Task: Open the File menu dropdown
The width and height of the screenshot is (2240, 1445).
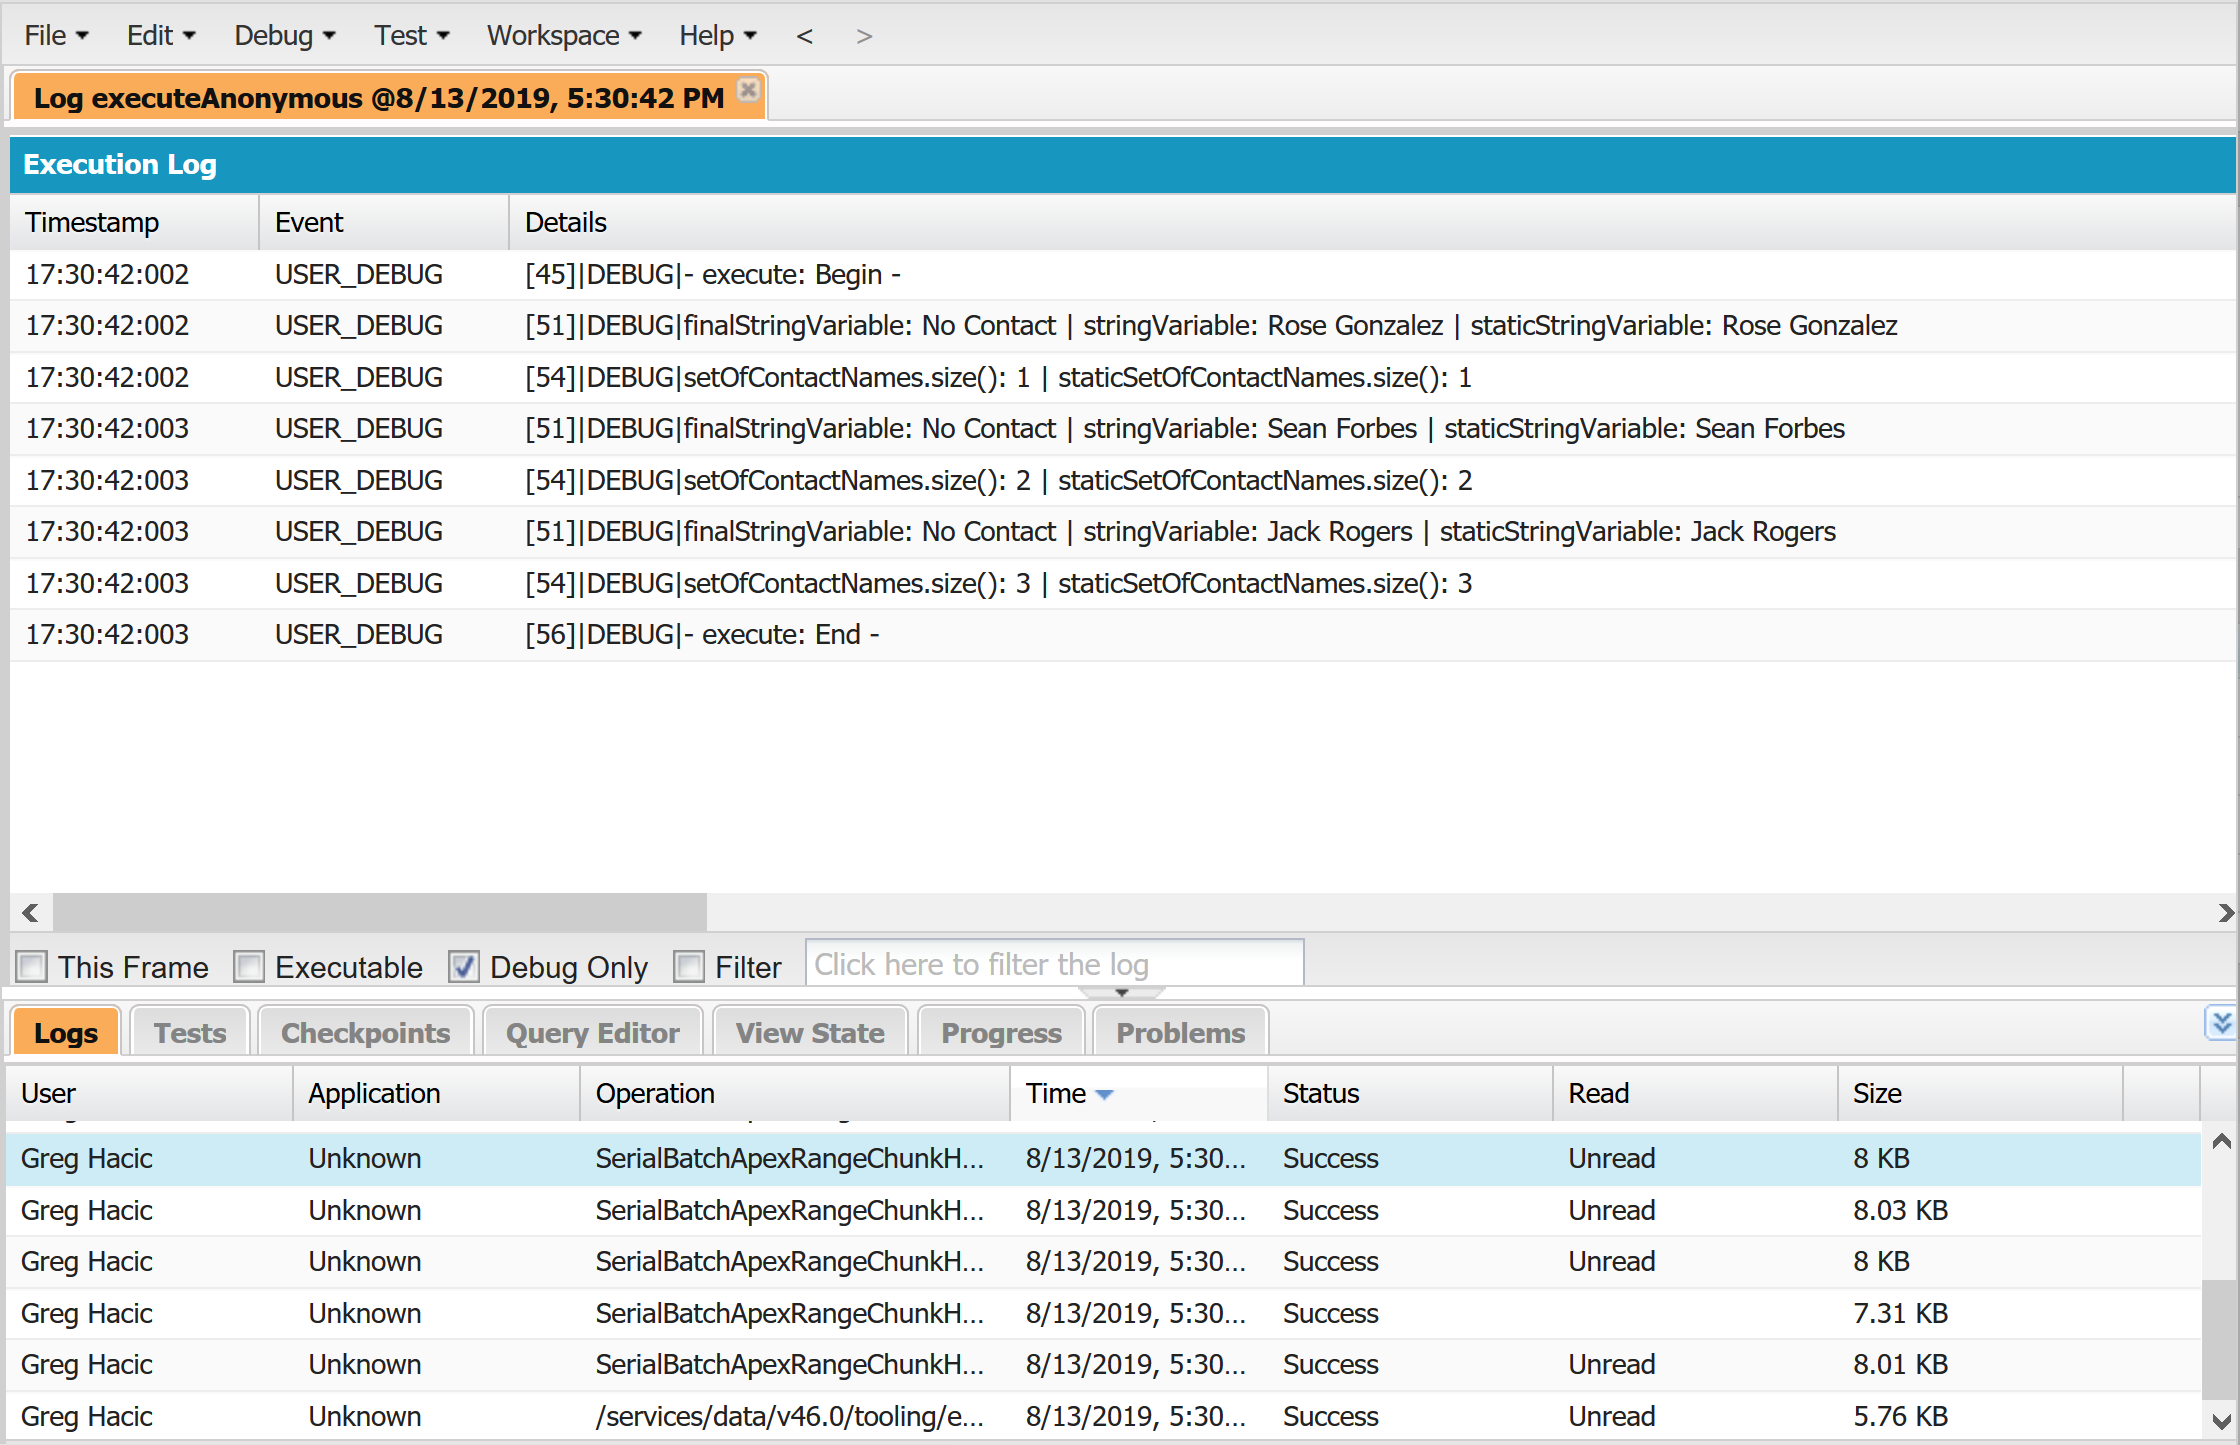Action: [x=56, y=36]
